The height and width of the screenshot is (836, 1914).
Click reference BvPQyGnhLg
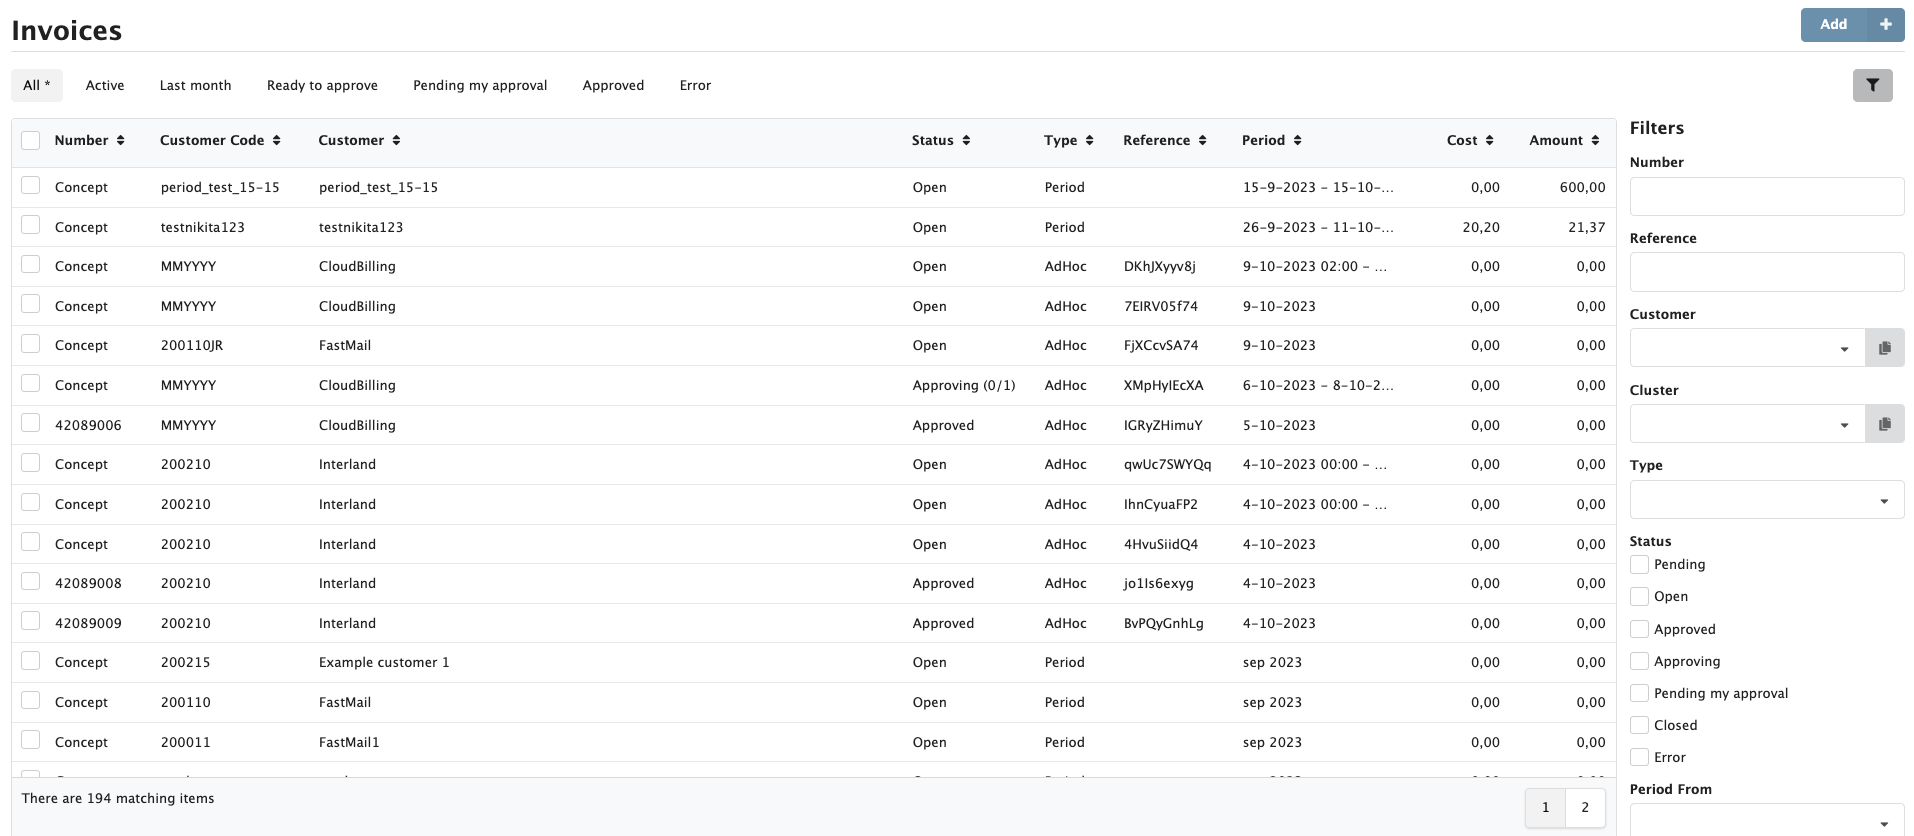[1163, 624]
